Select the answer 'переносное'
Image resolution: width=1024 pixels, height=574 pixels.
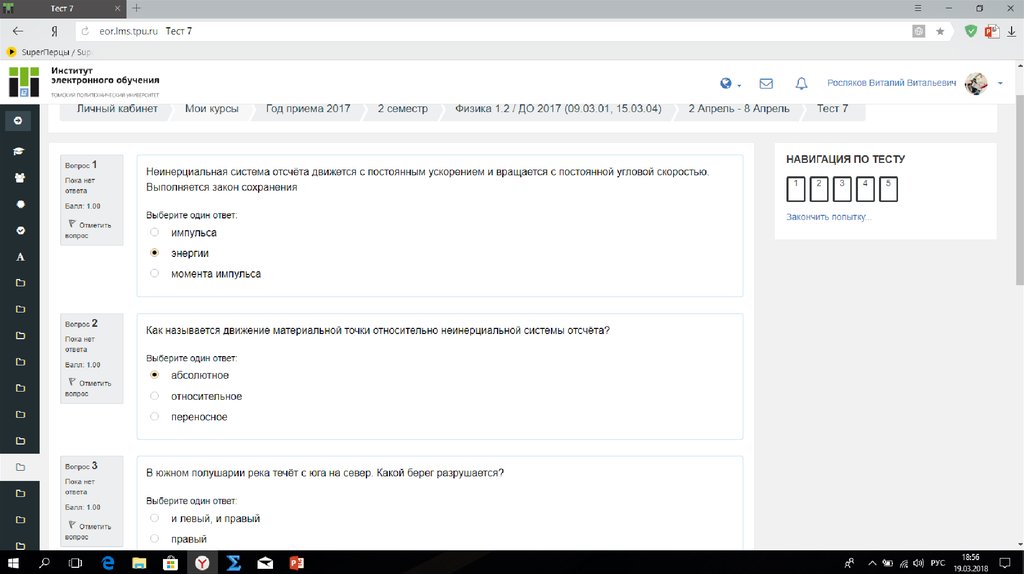pos(154,417)
